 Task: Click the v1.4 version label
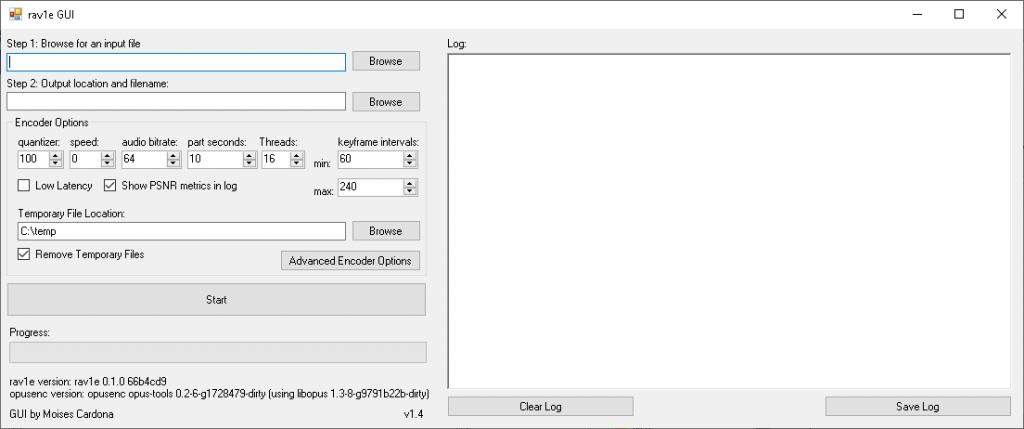point(413,414)
